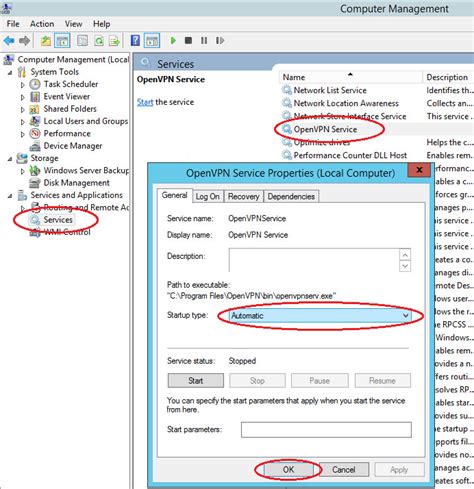Sort services by the Name column header

pyautogui.click(x=351, y=77)
